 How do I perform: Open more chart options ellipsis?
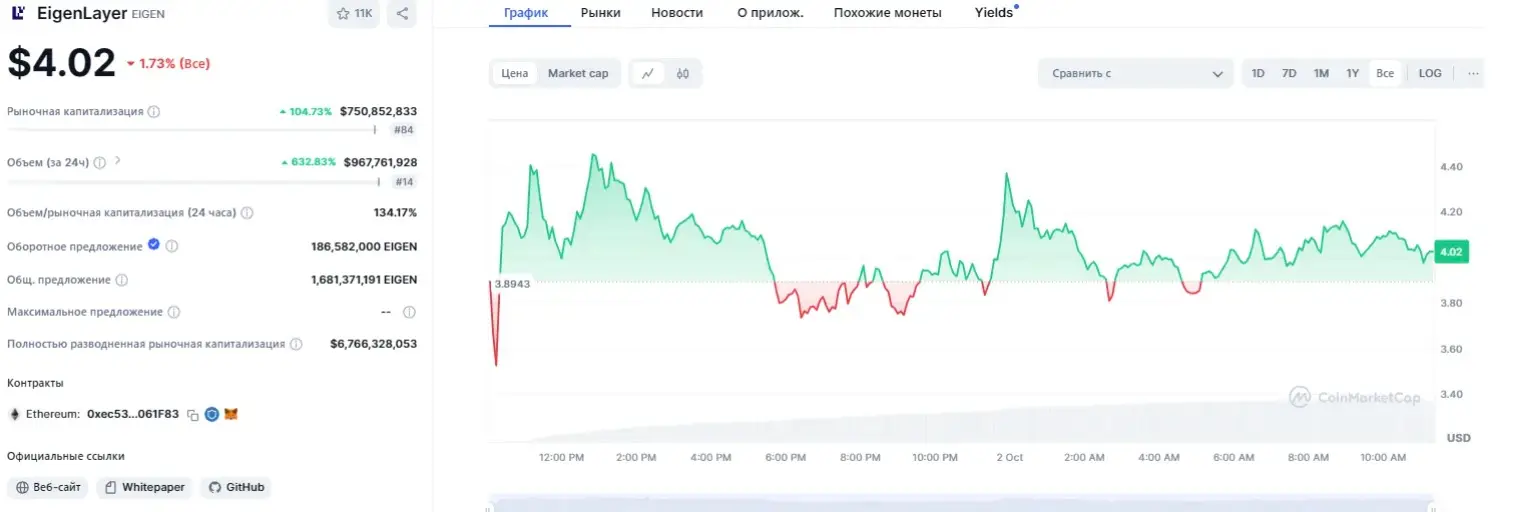[x=1472, y=73]
